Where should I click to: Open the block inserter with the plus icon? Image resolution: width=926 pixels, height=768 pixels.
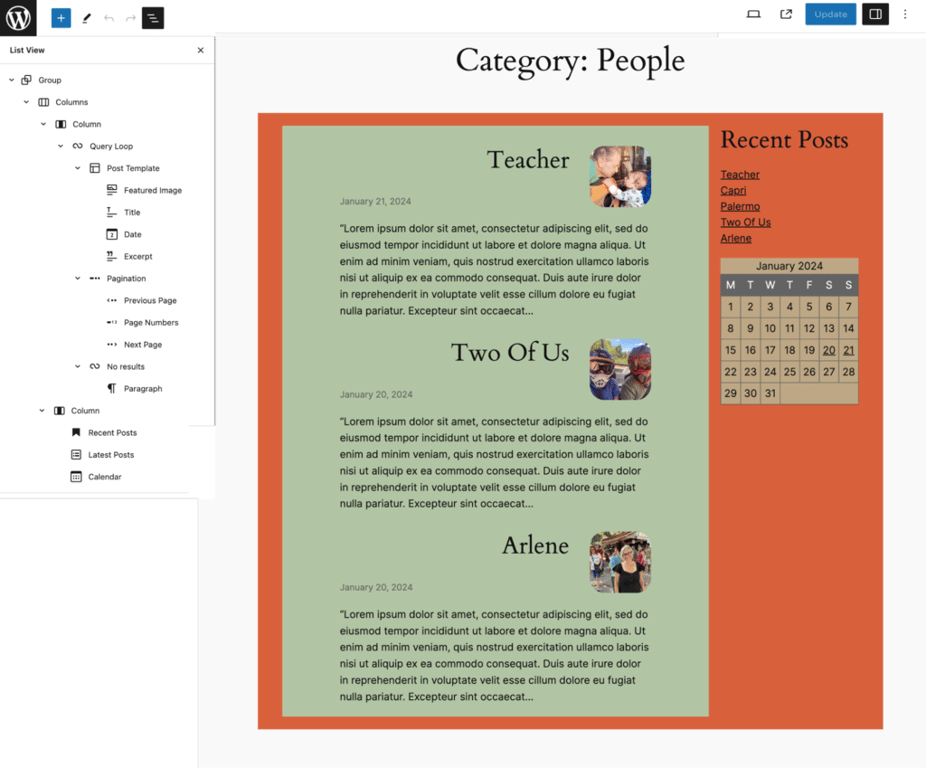[60, 17]
